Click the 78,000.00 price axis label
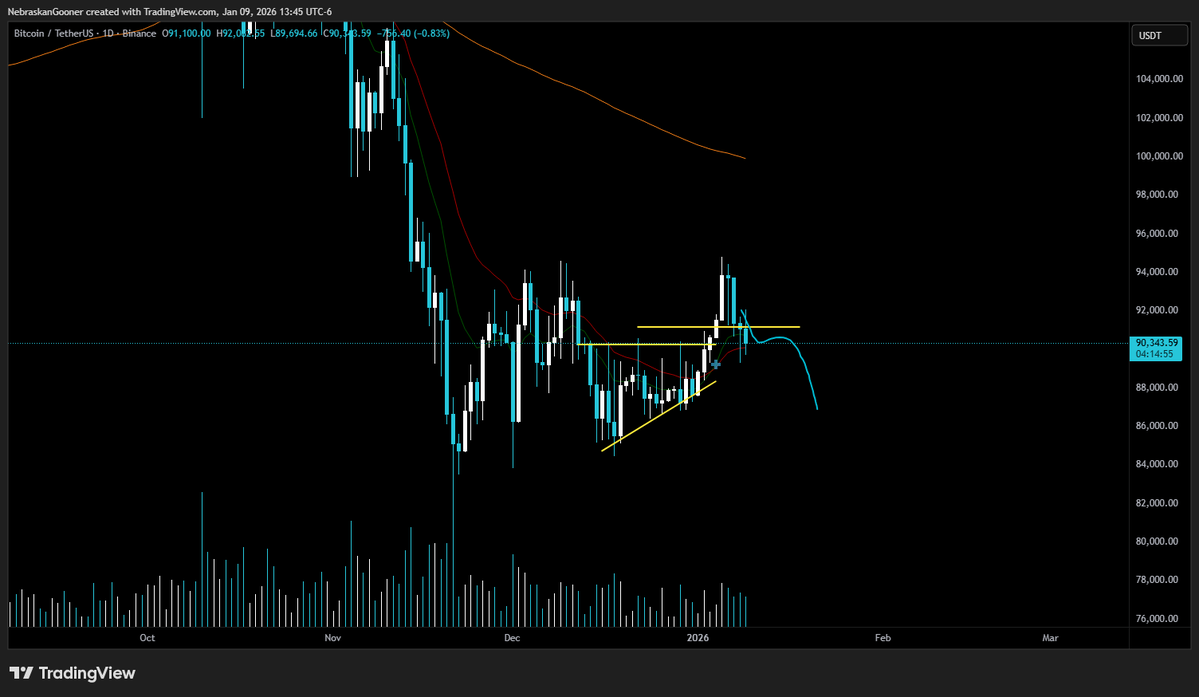This screenshot has height=697, width=1199. click(1157, 579)
